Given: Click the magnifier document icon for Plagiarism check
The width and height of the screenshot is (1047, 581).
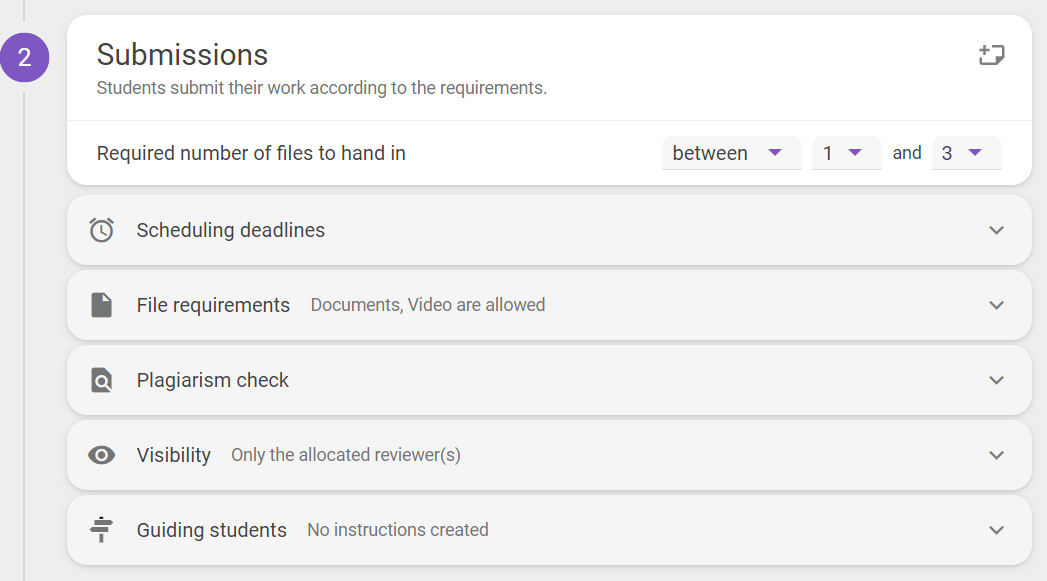Looking at the screenshot, I should [101, 380].
